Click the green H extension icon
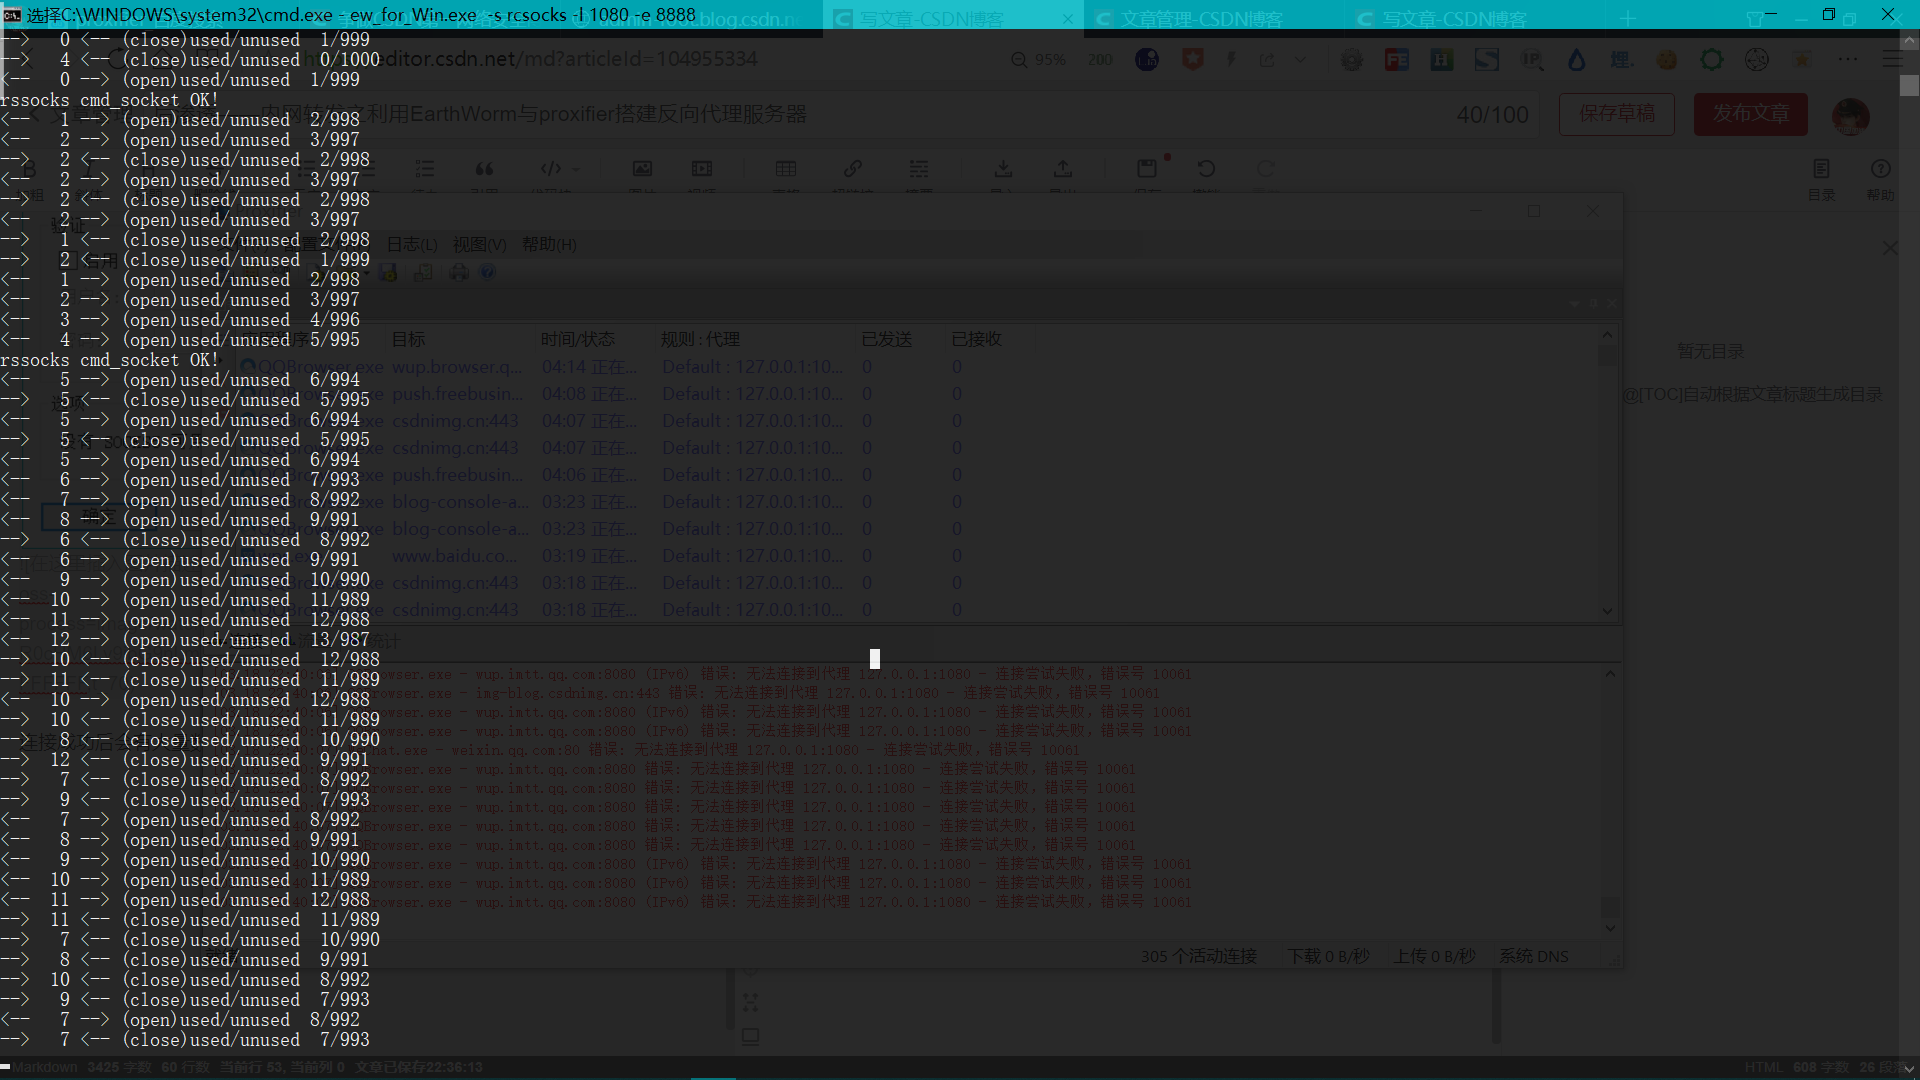This screenshot has width=1920, height=1080. [x=1441, y=60]
